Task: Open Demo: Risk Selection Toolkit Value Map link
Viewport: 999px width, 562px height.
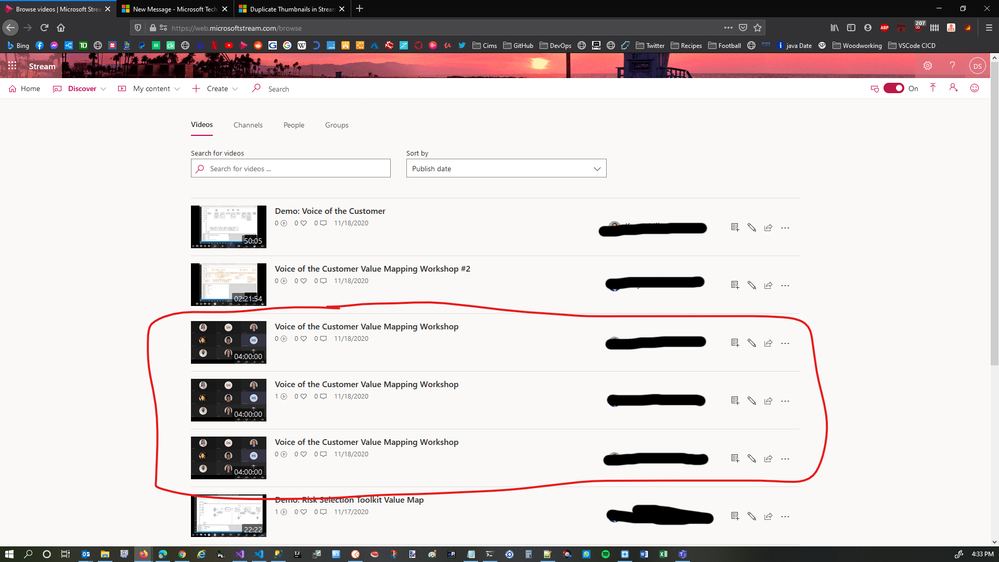Action: click(x=349, y=500)
